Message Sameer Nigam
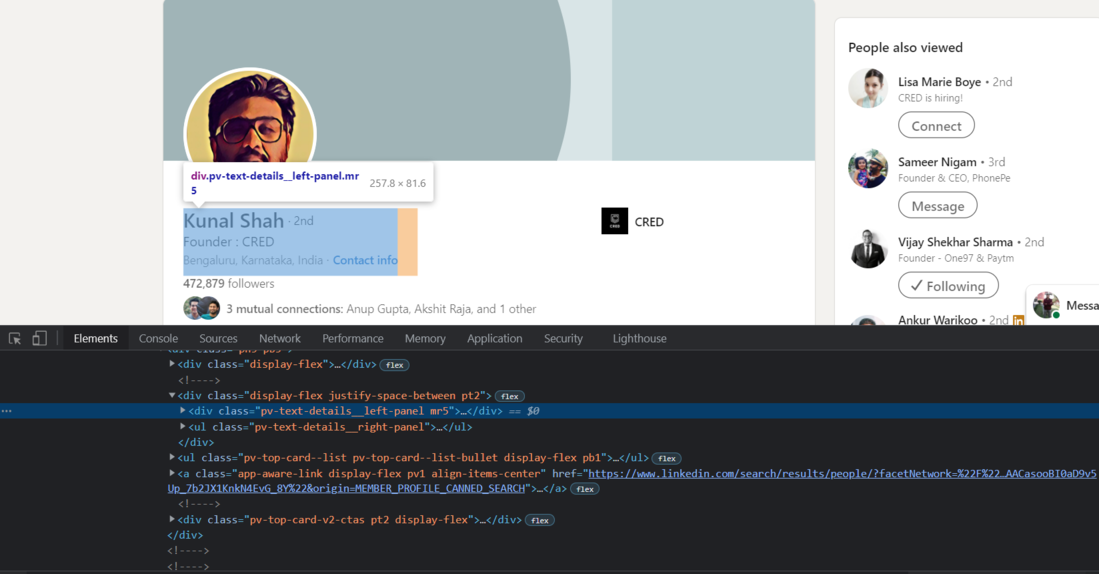This screenshot has height=574, width=1099. point(938,206)
